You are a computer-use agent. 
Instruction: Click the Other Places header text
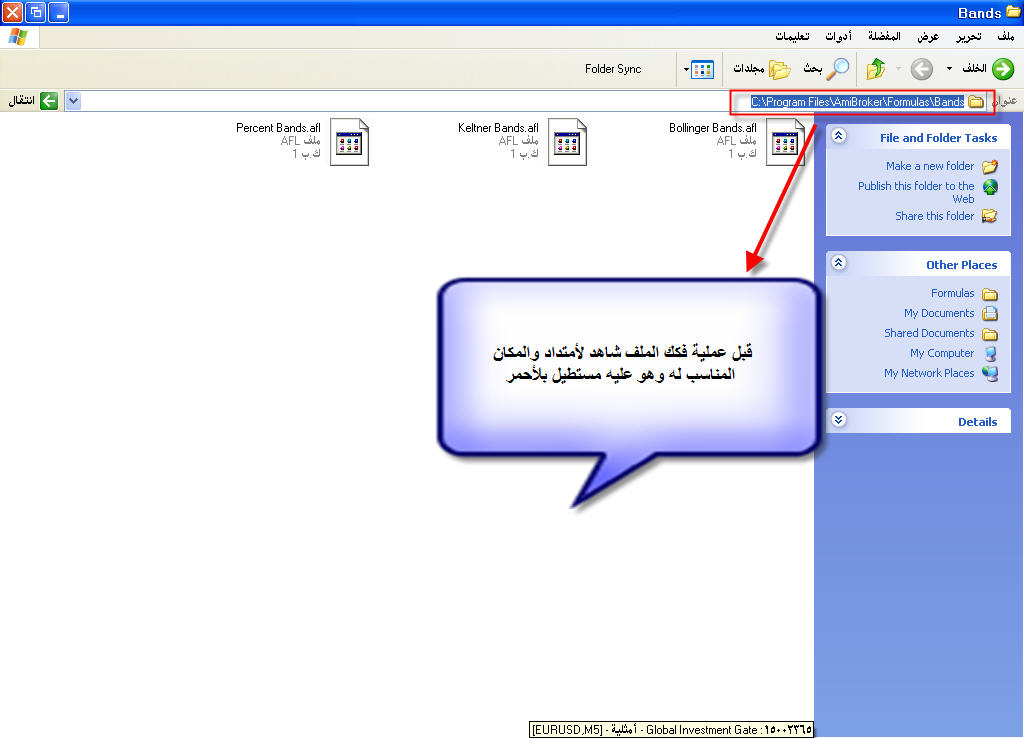pos(961,265)
